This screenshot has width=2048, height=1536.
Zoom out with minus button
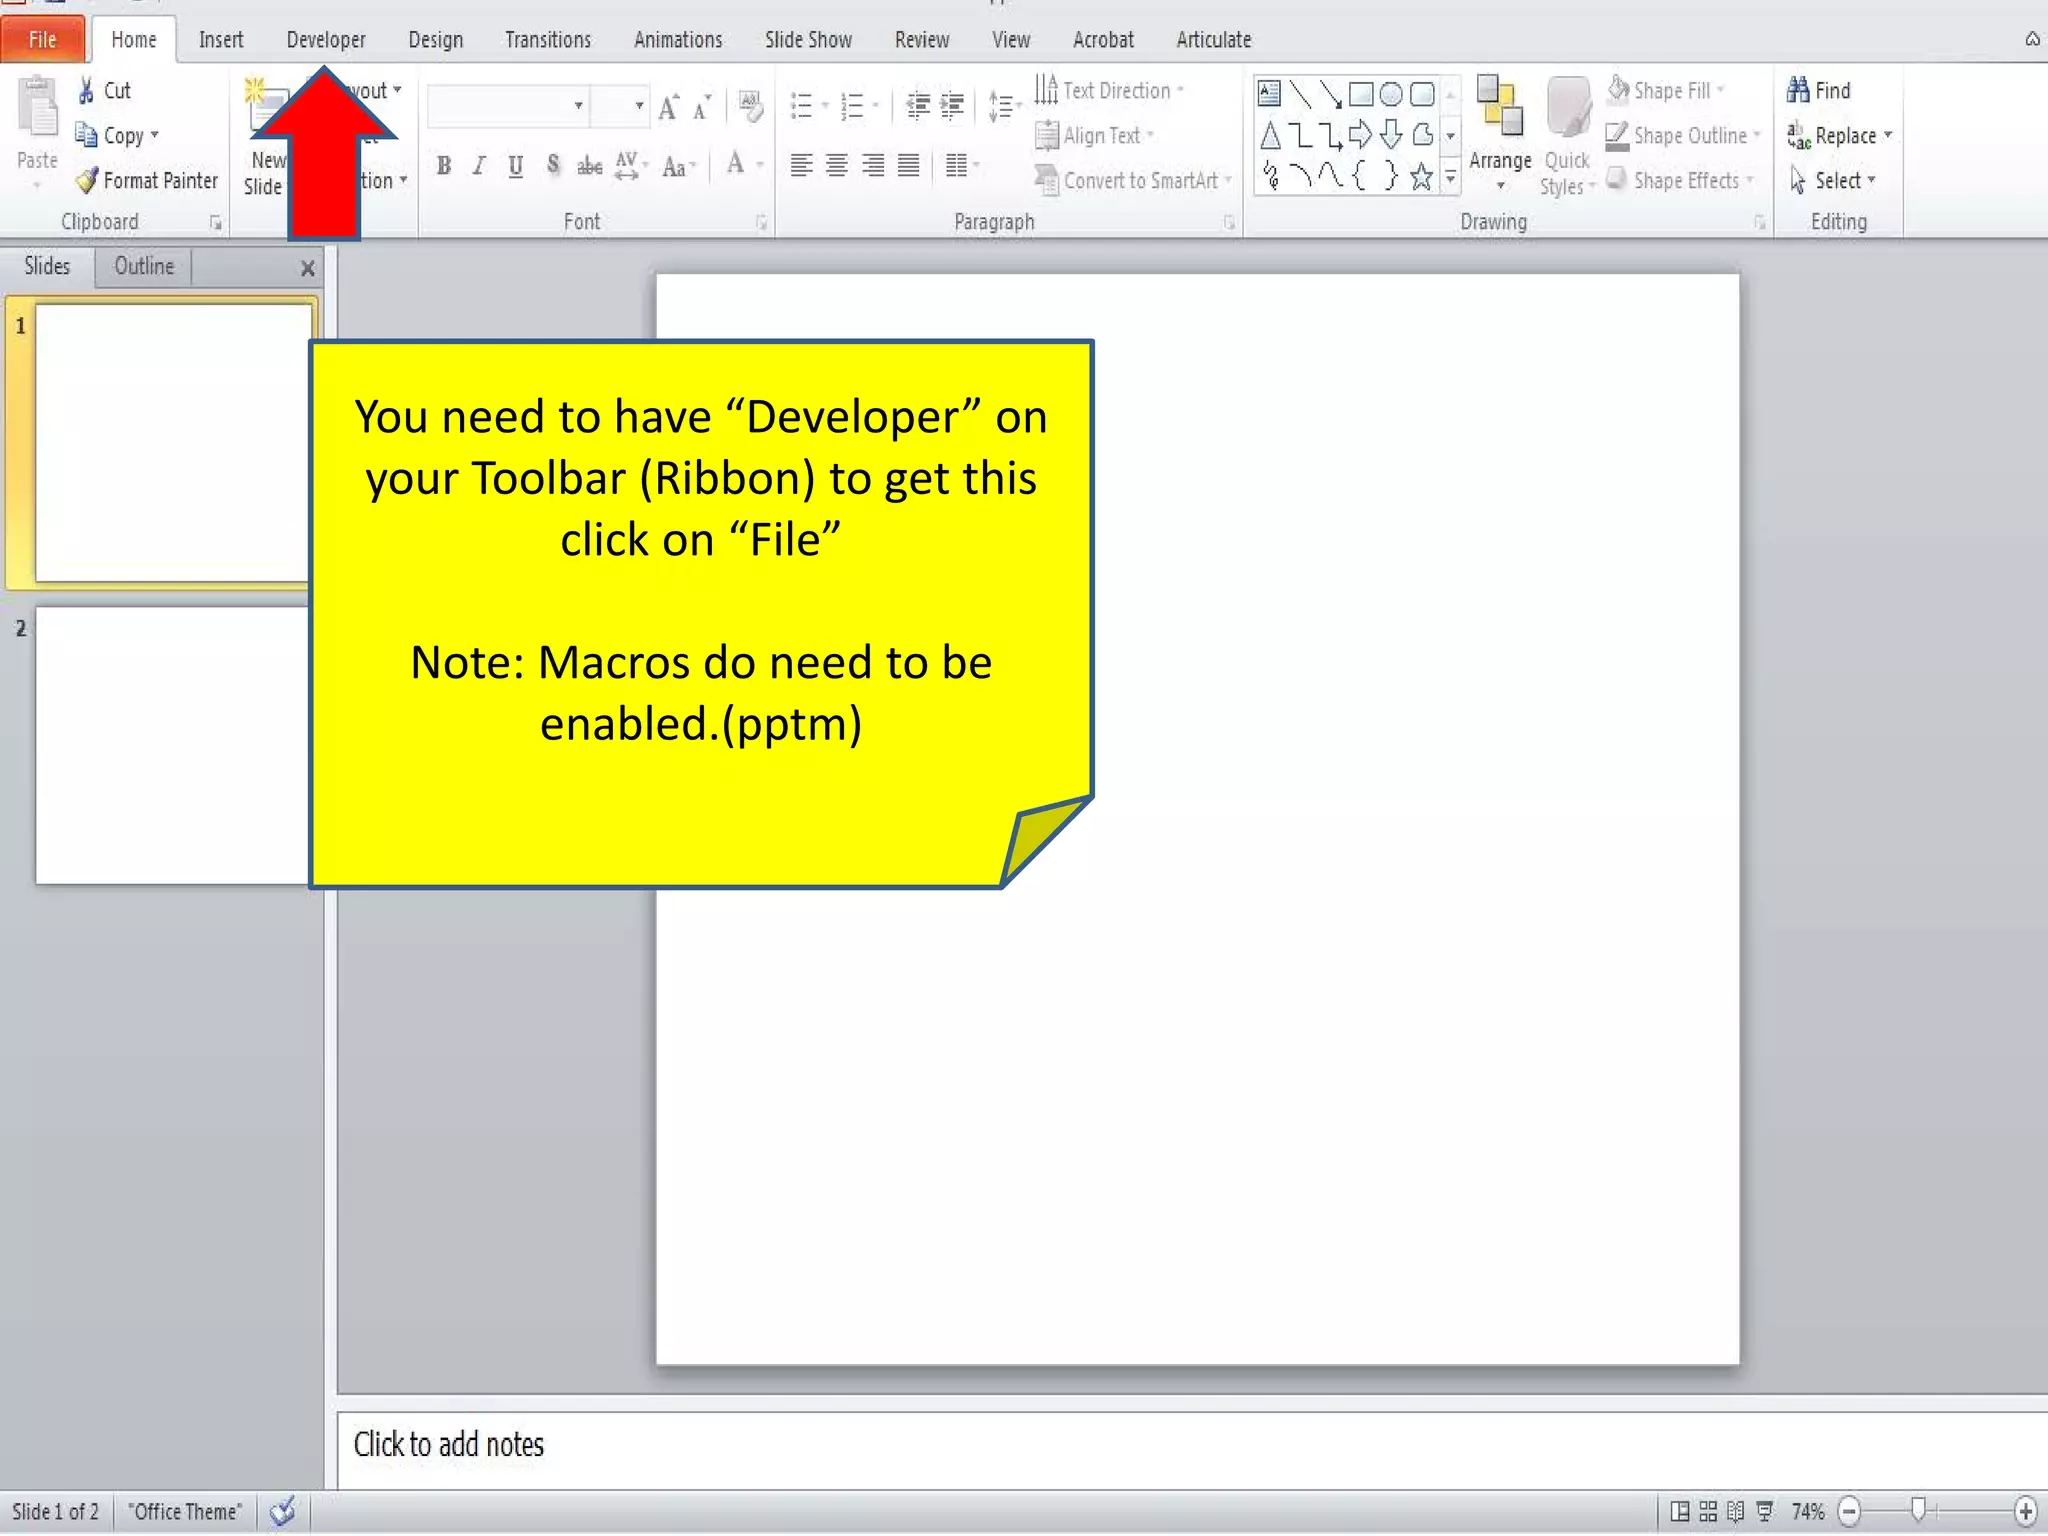click(1850, 1511)
